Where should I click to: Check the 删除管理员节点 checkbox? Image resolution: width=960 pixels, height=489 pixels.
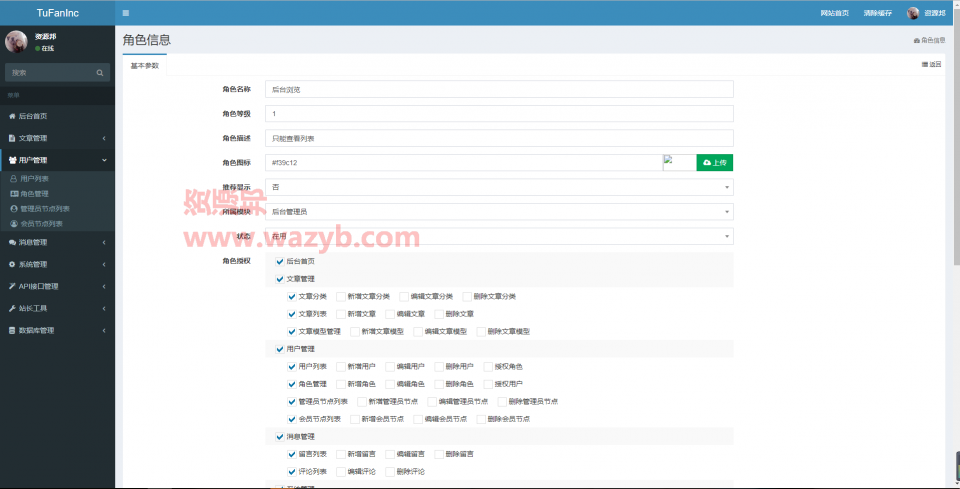(x=503, y=402)
